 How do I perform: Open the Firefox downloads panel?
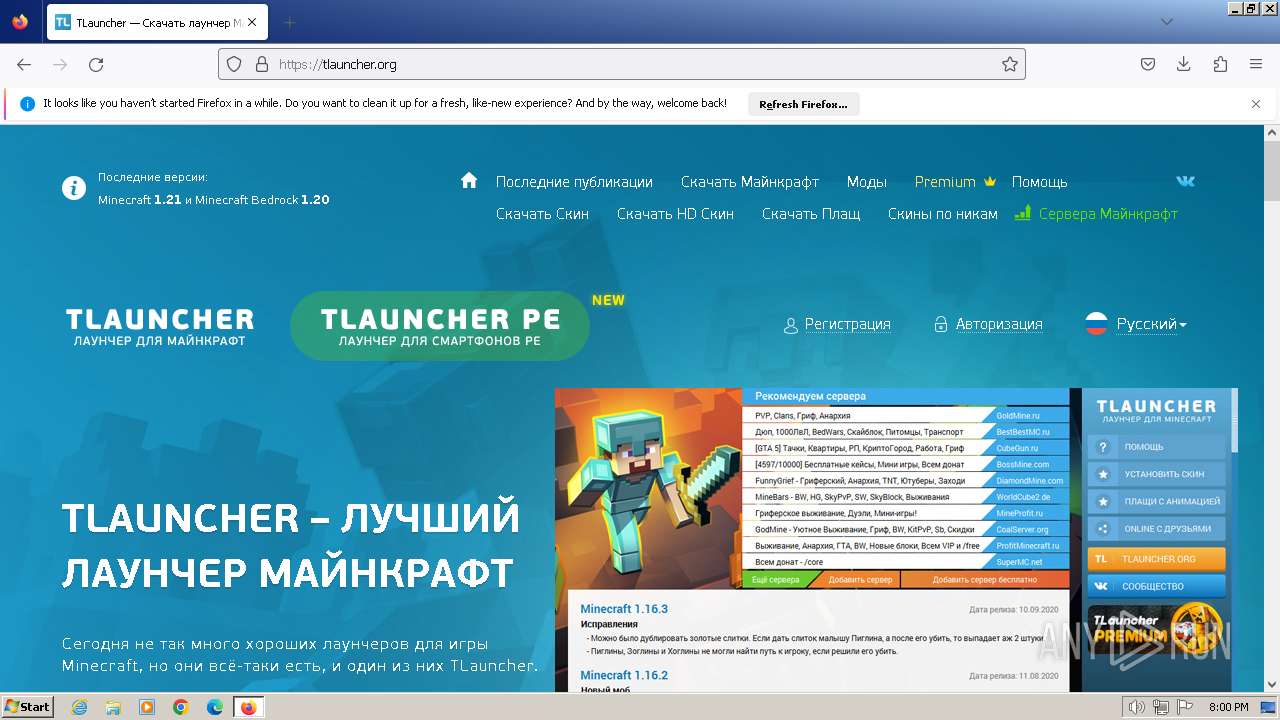coord(1184,64)
